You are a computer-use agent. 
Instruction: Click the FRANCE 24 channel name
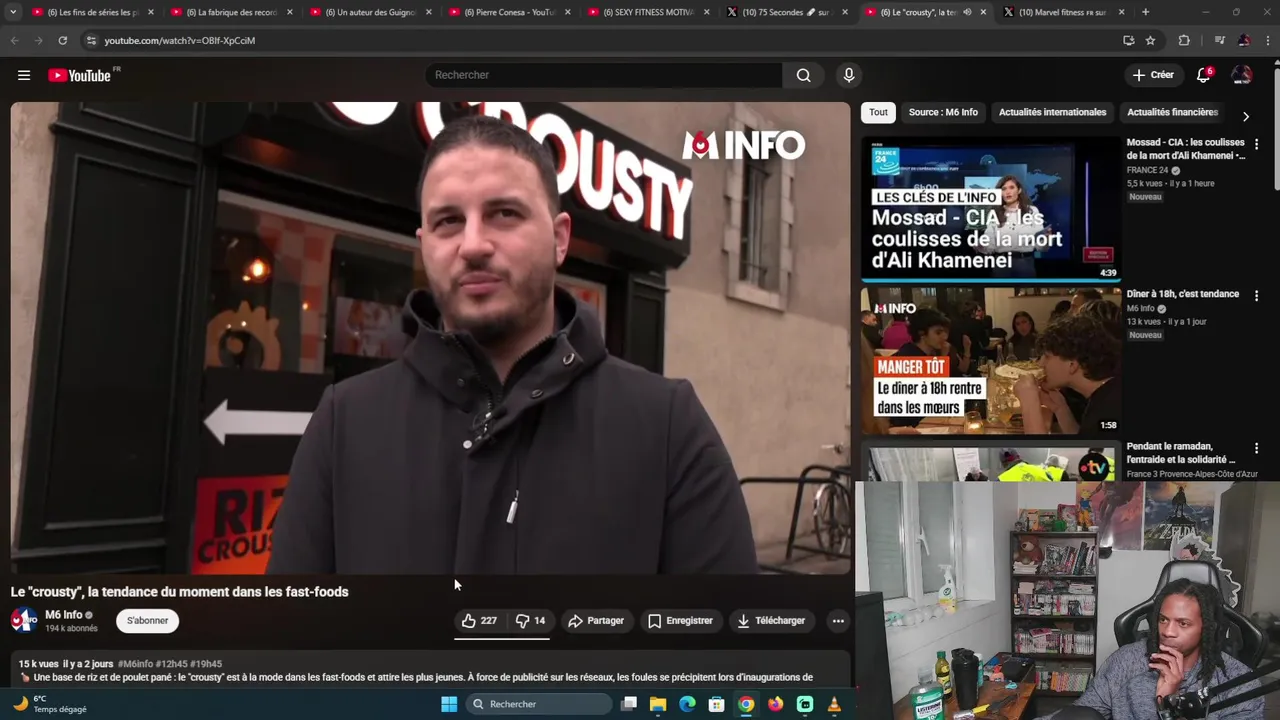1147,170
